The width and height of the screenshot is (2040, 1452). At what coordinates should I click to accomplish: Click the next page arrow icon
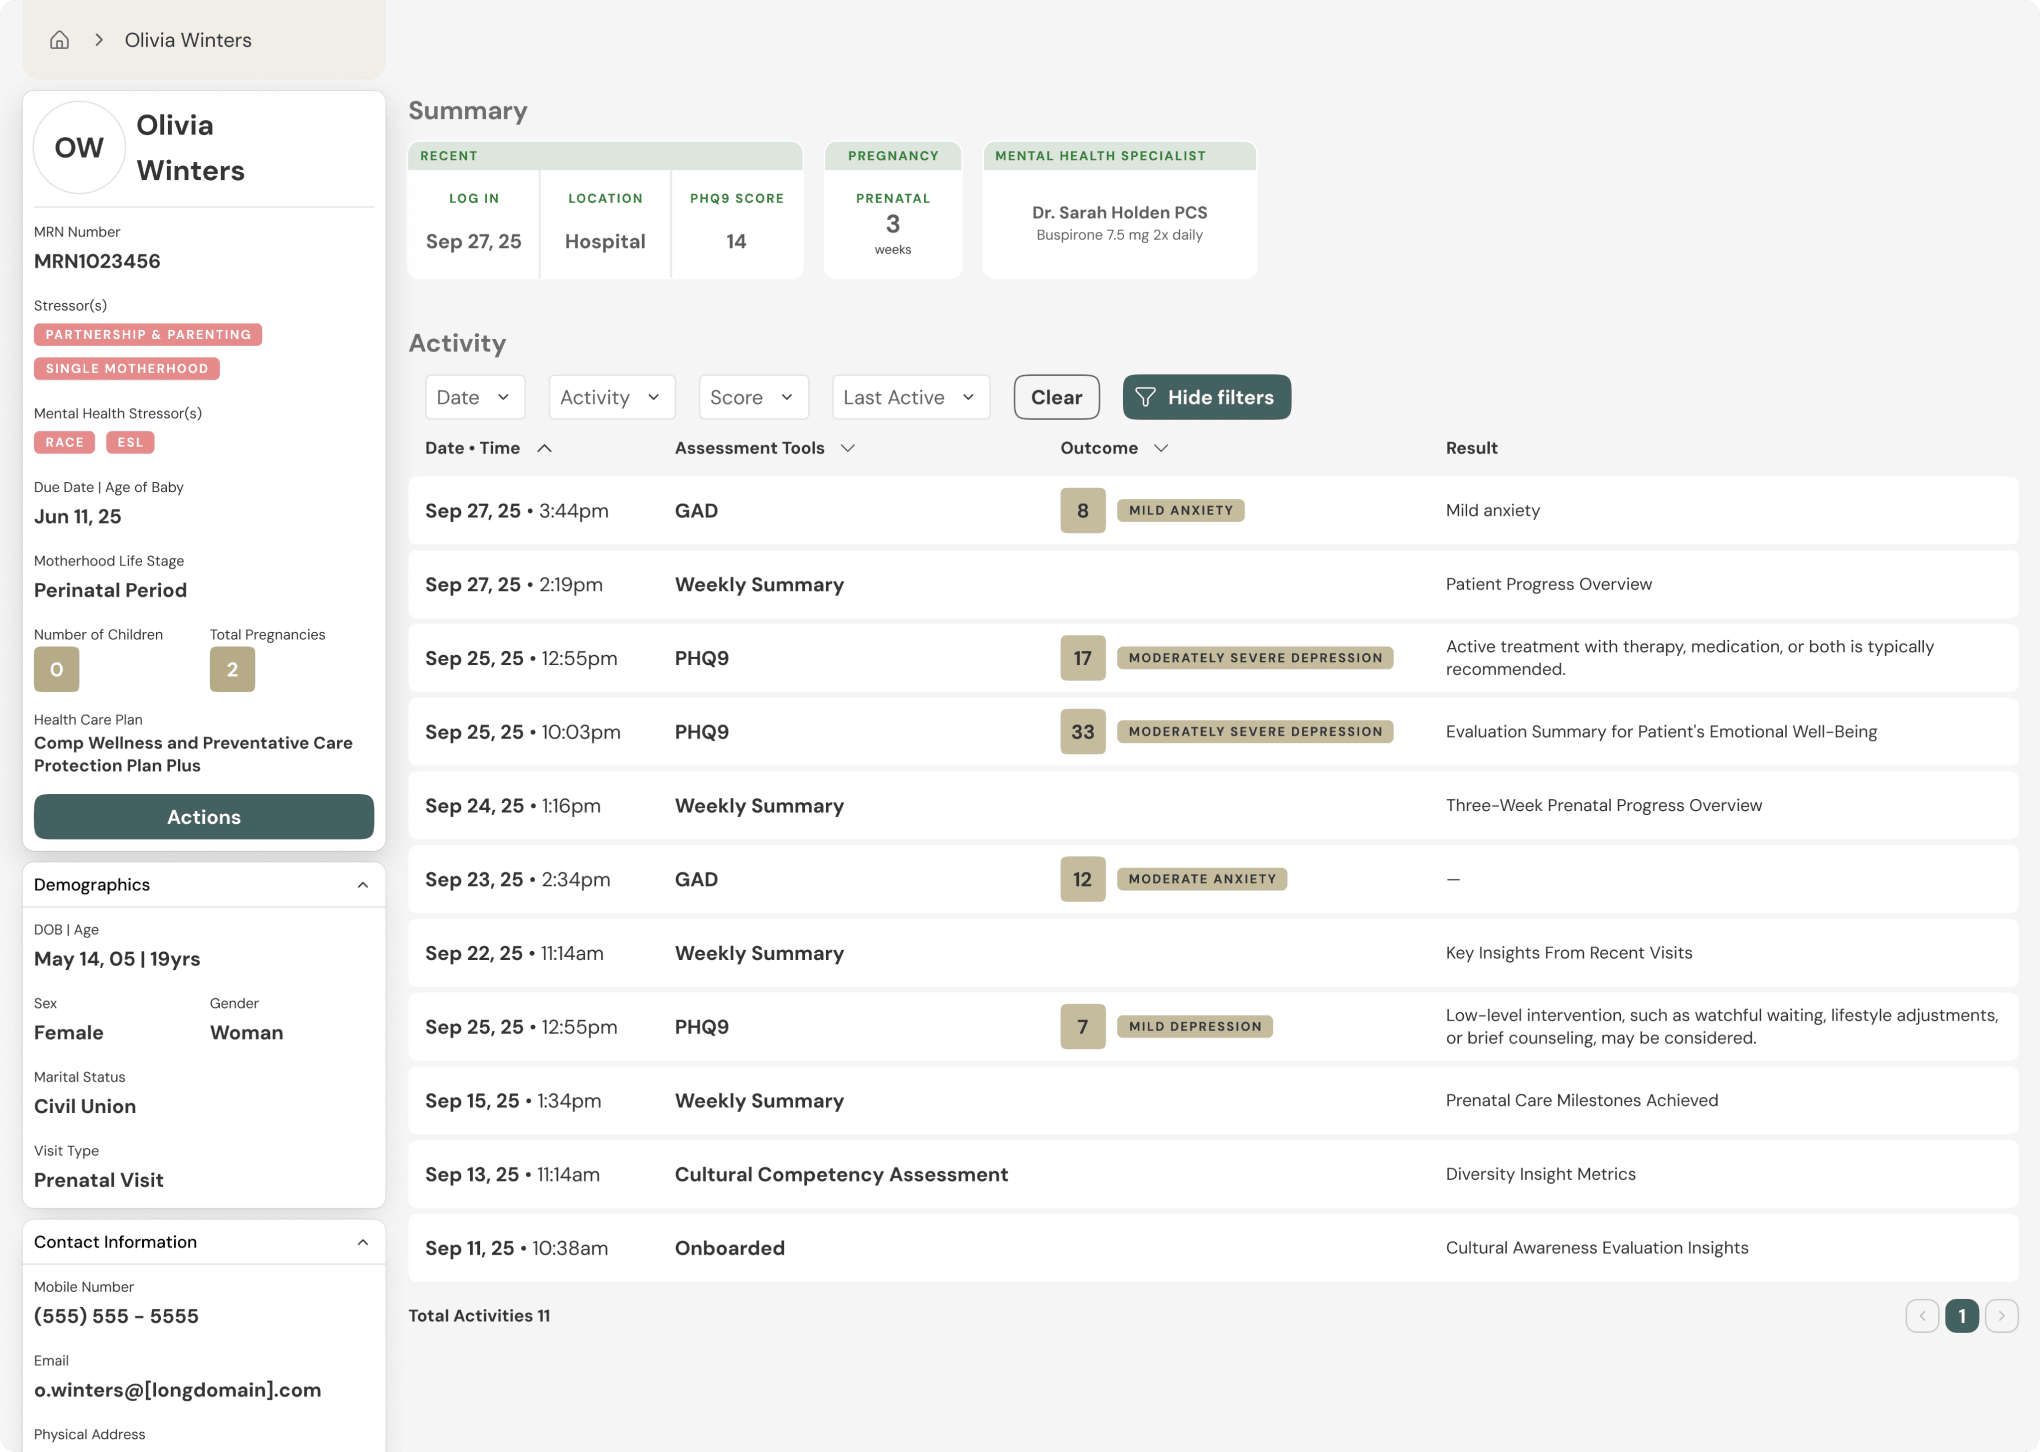pyautogui.click(x=2001, y=1316)
